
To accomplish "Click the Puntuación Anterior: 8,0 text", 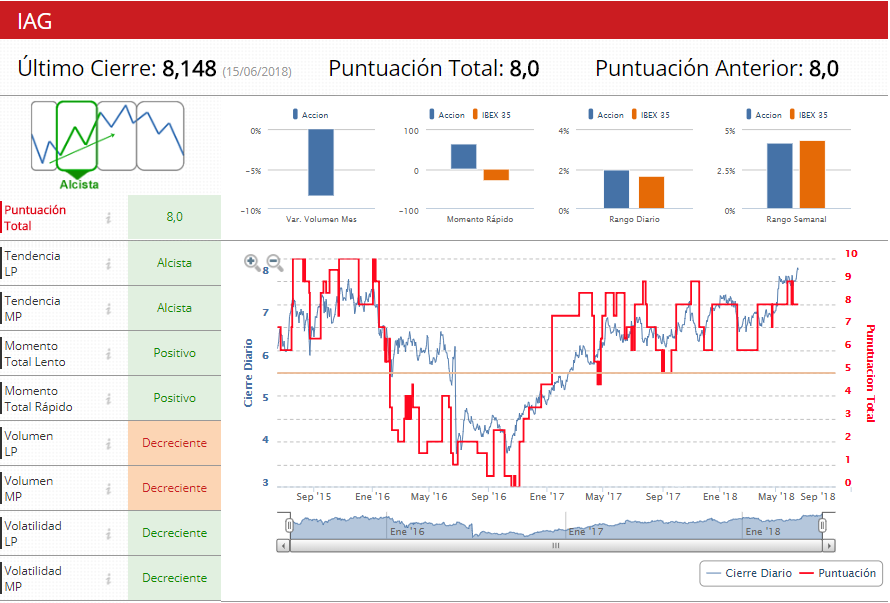I will (x=717, y=69).
